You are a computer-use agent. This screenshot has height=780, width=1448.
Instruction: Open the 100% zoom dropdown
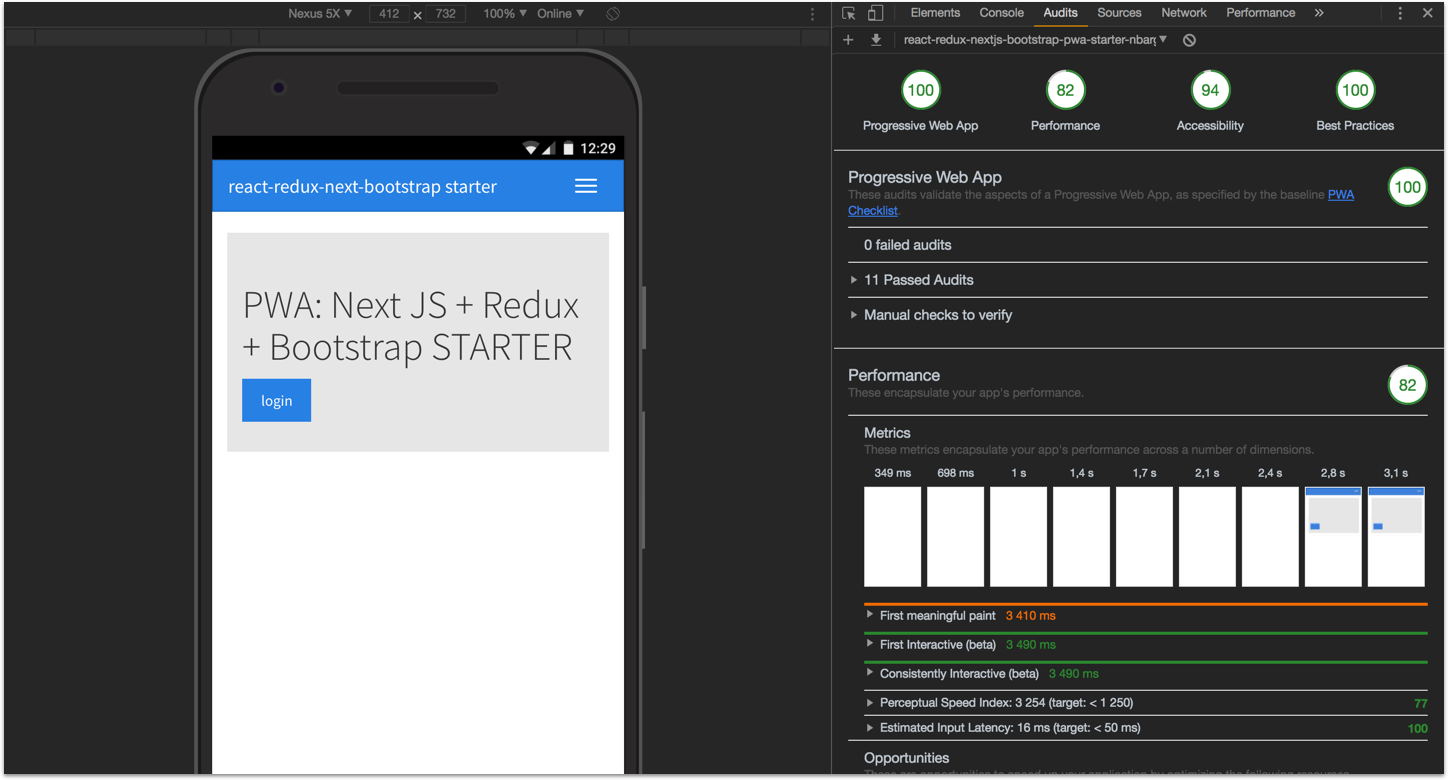coord(505,14)
